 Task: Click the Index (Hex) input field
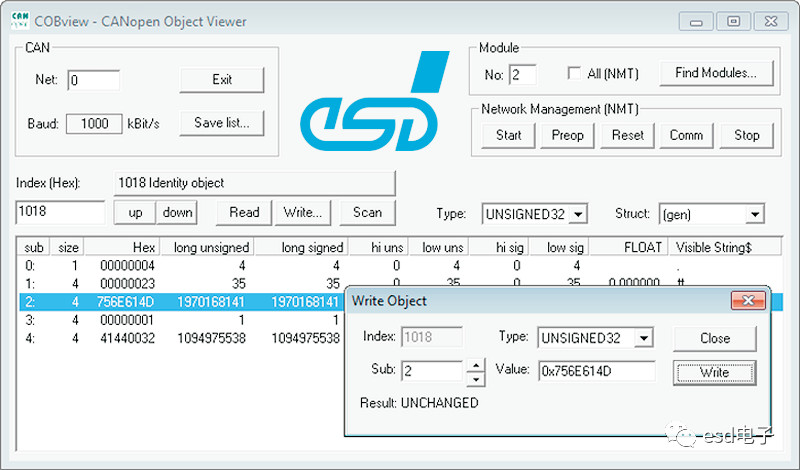click(60, 212)
